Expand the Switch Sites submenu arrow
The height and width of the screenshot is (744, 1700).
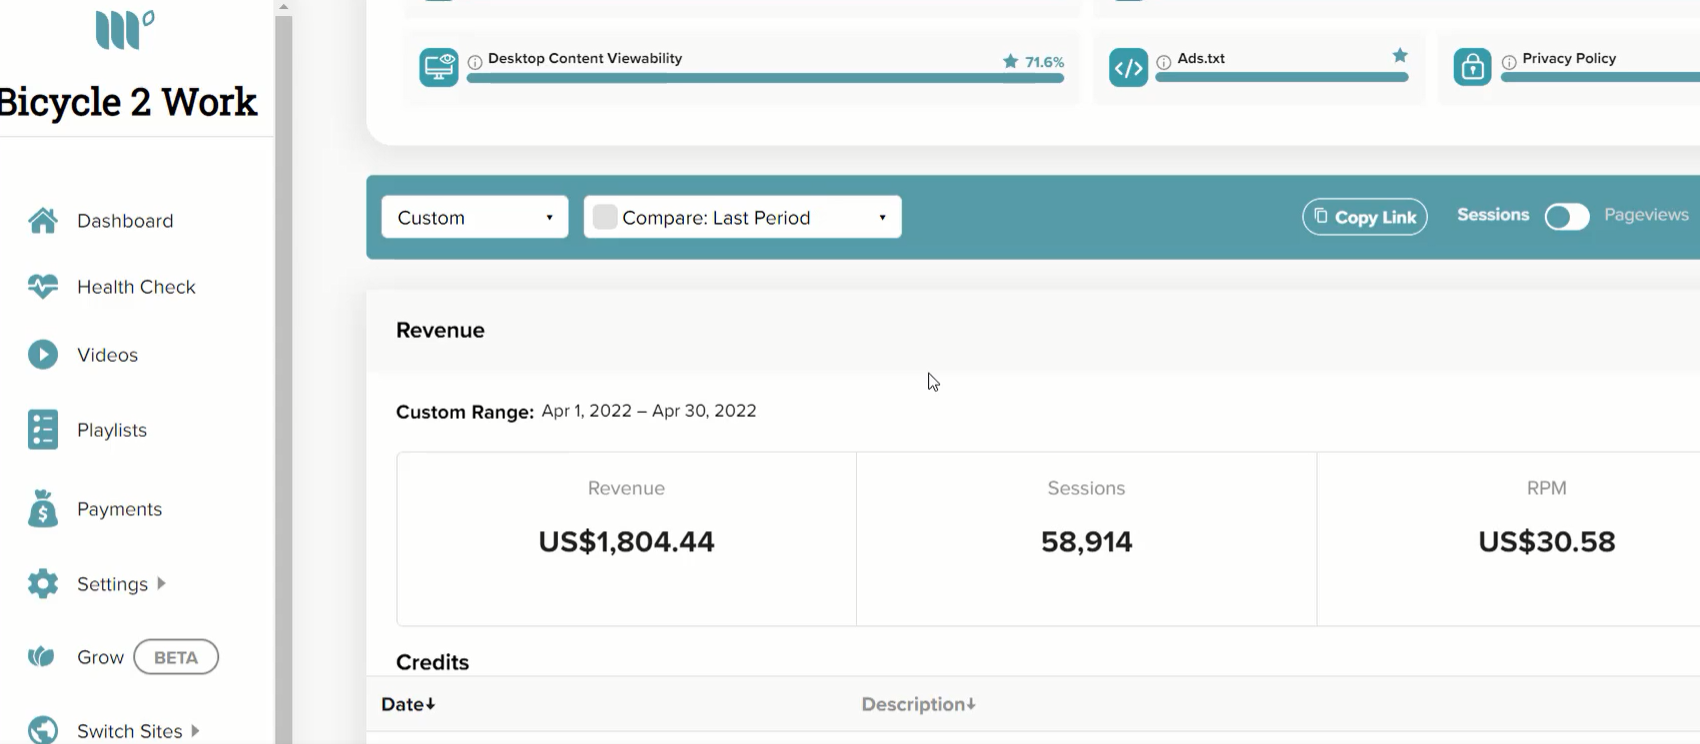(195, 731)
